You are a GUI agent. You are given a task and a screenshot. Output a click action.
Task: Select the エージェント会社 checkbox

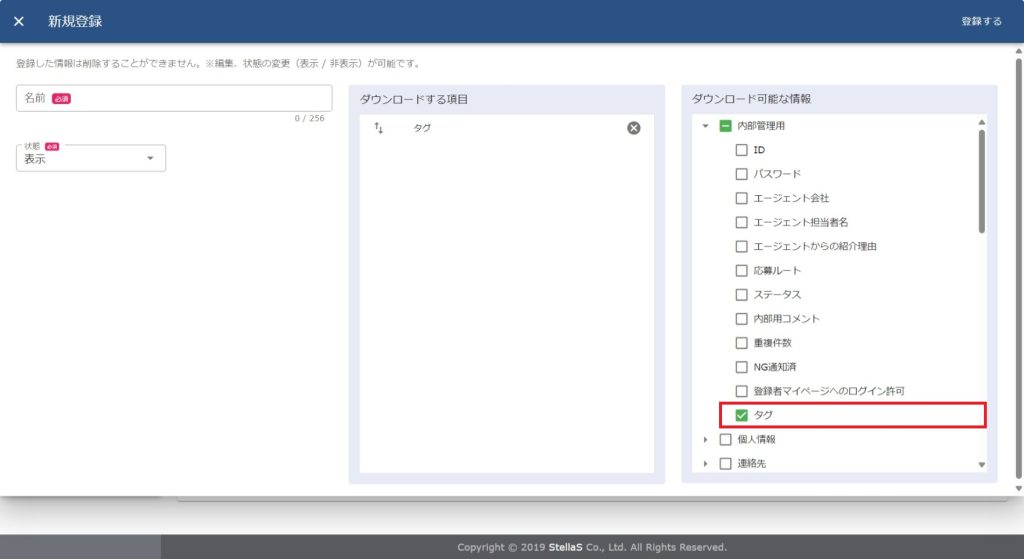(742, 198)
